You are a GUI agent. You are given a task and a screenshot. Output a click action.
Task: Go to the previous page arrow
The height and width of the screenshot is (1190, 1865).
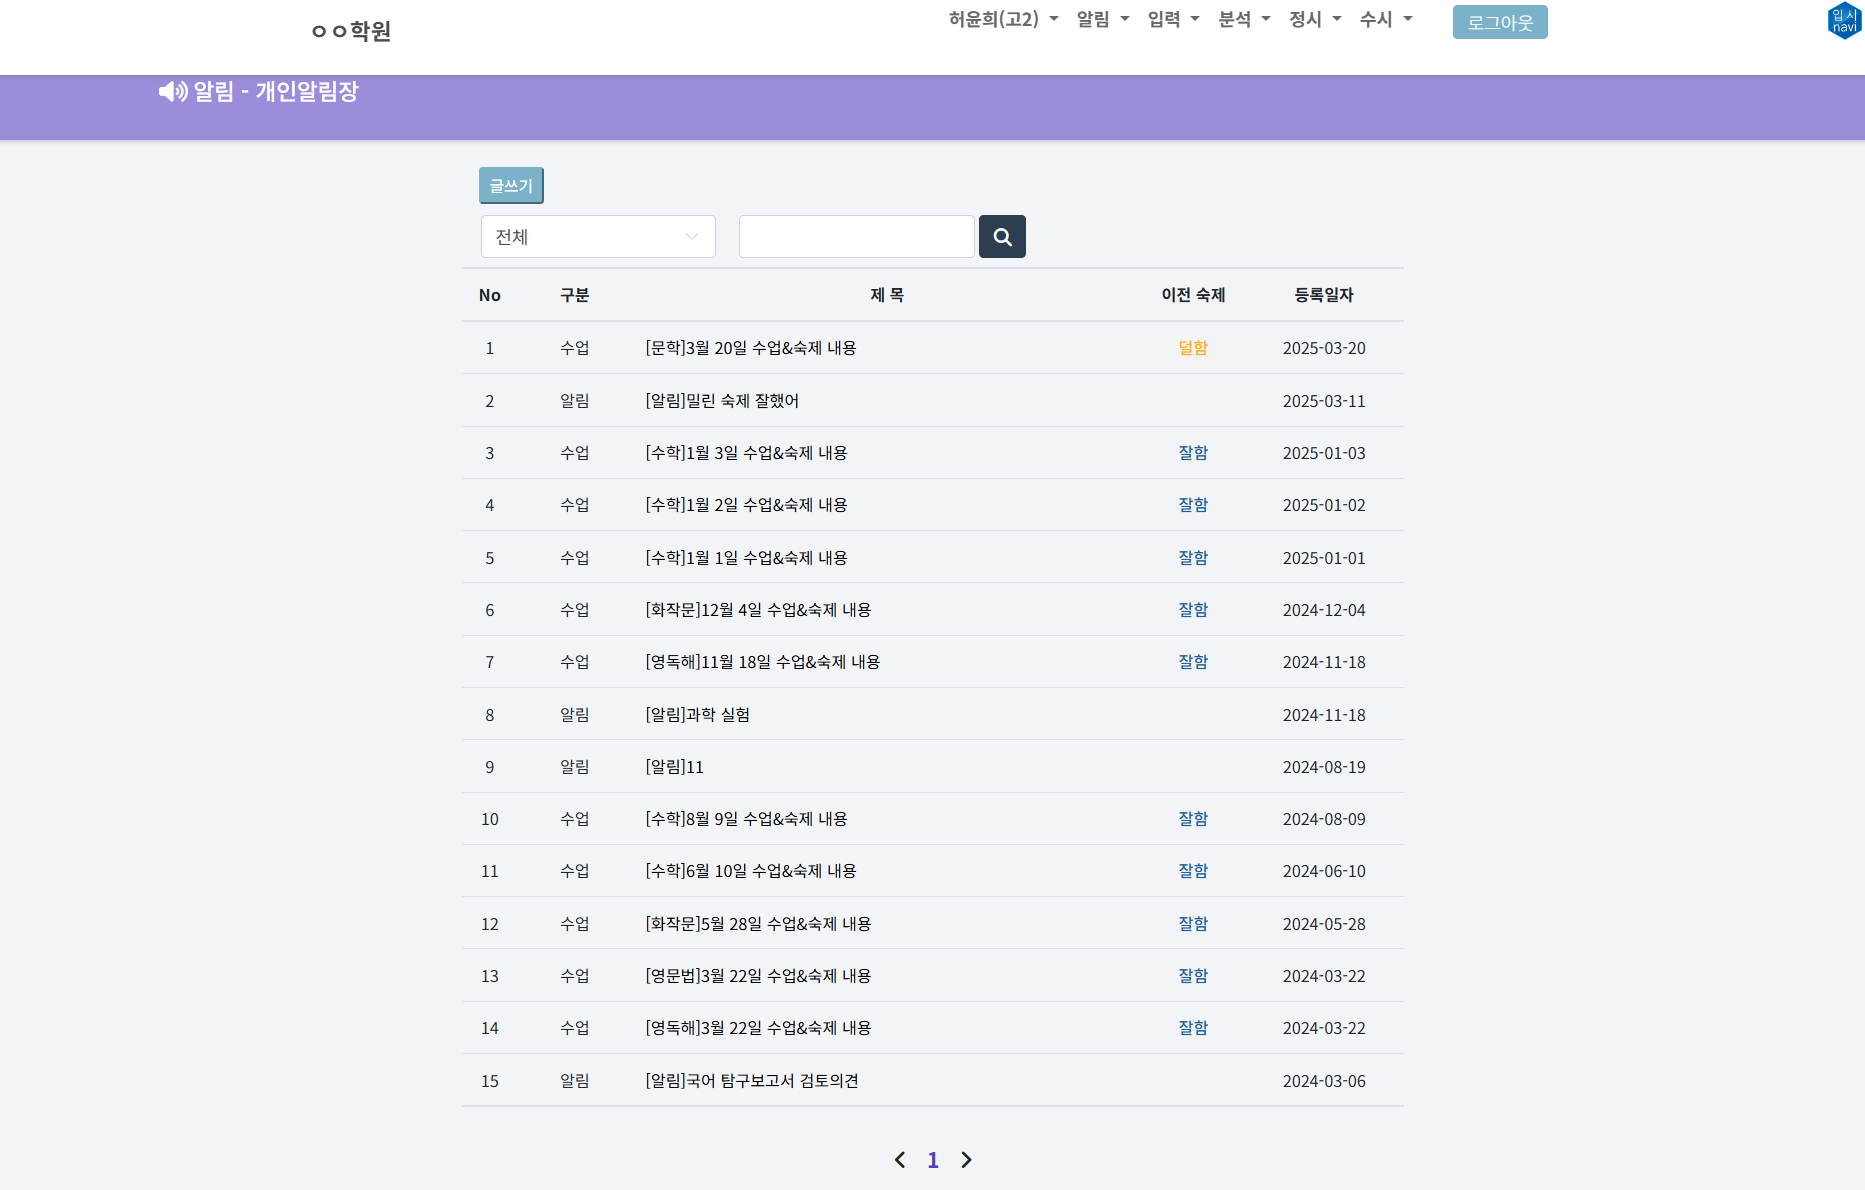point(900,1160)
